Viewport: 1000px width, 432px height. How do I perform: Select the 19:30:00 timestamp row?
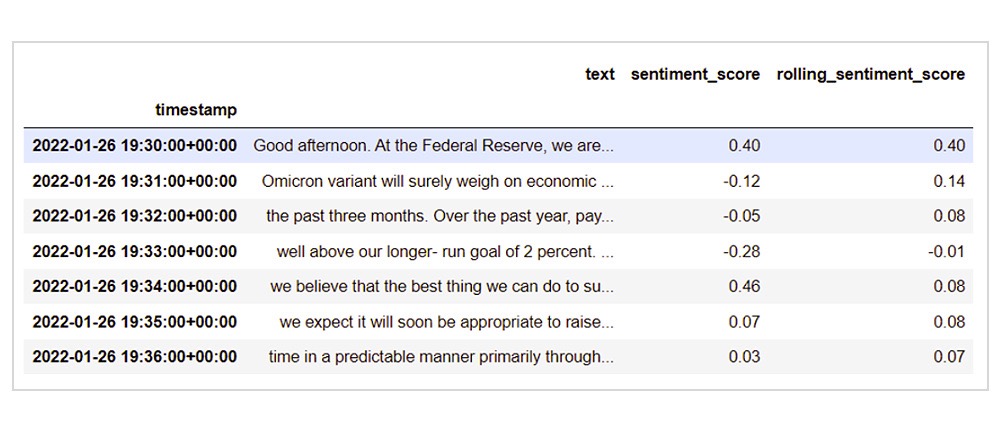click(x=498, y=145)
